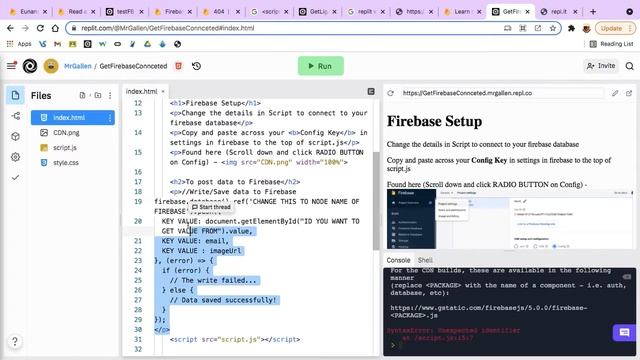Open the MrGallen profile link
The height and width of the screenshot is (360, 640).
tap(78, 66)
